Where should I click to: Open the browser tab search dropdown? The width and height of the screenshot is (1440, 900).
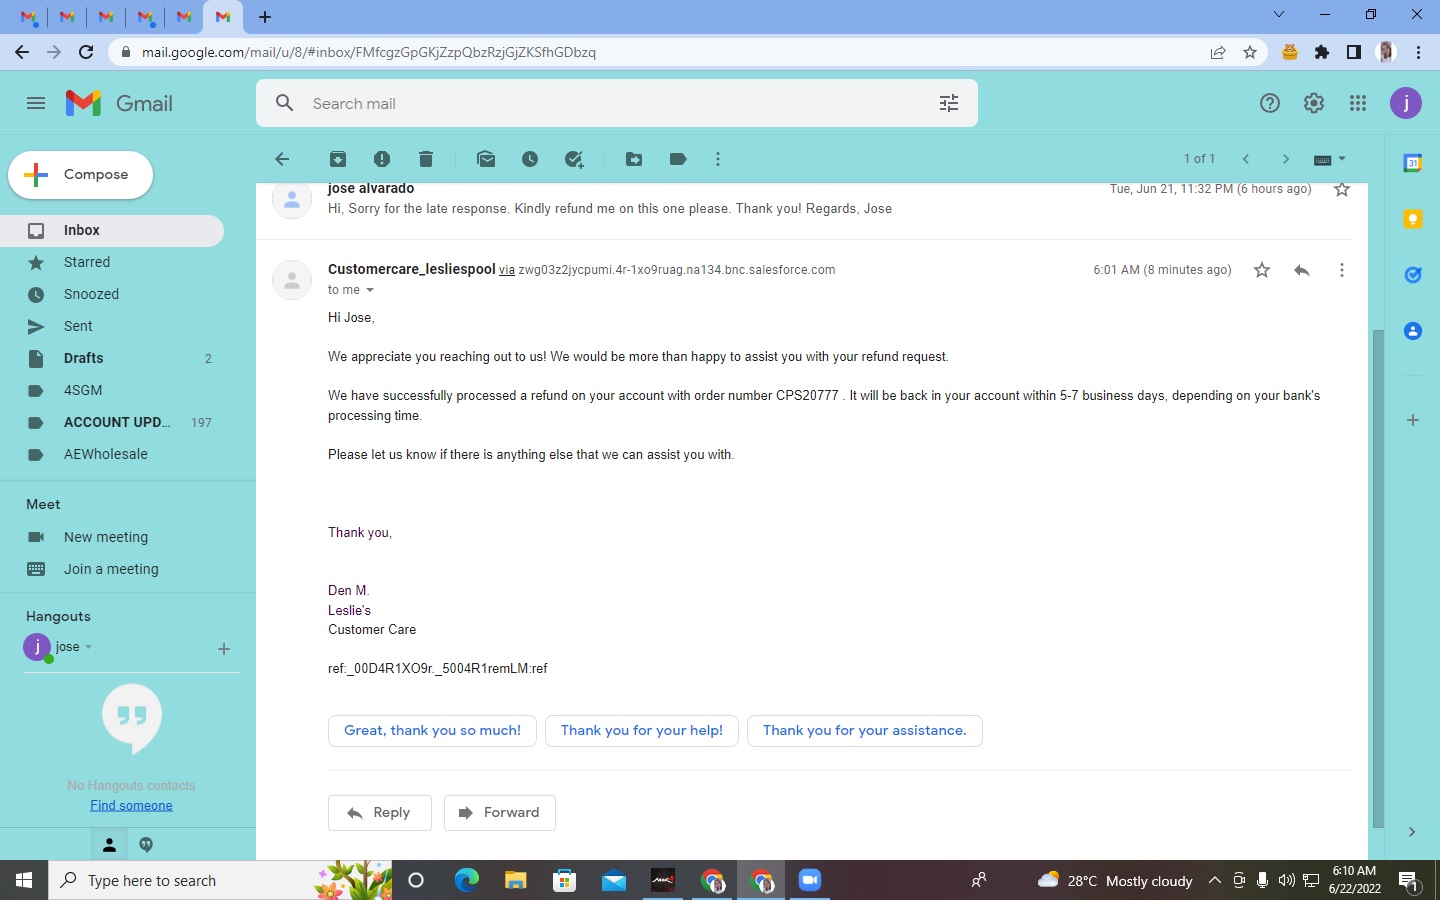1279,15
